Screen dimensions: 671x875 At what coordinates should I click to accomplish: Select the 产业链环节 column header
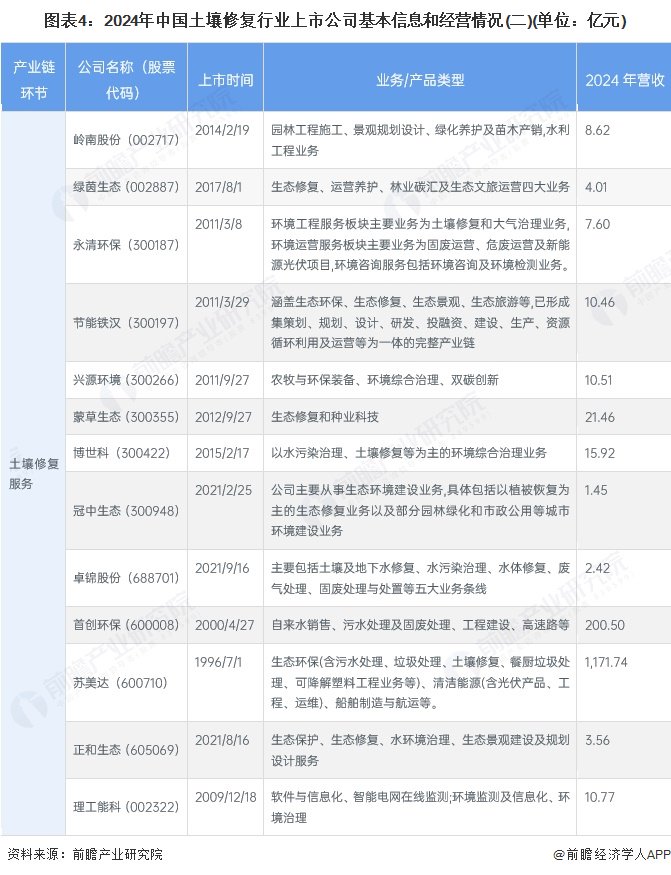[33, 79]
